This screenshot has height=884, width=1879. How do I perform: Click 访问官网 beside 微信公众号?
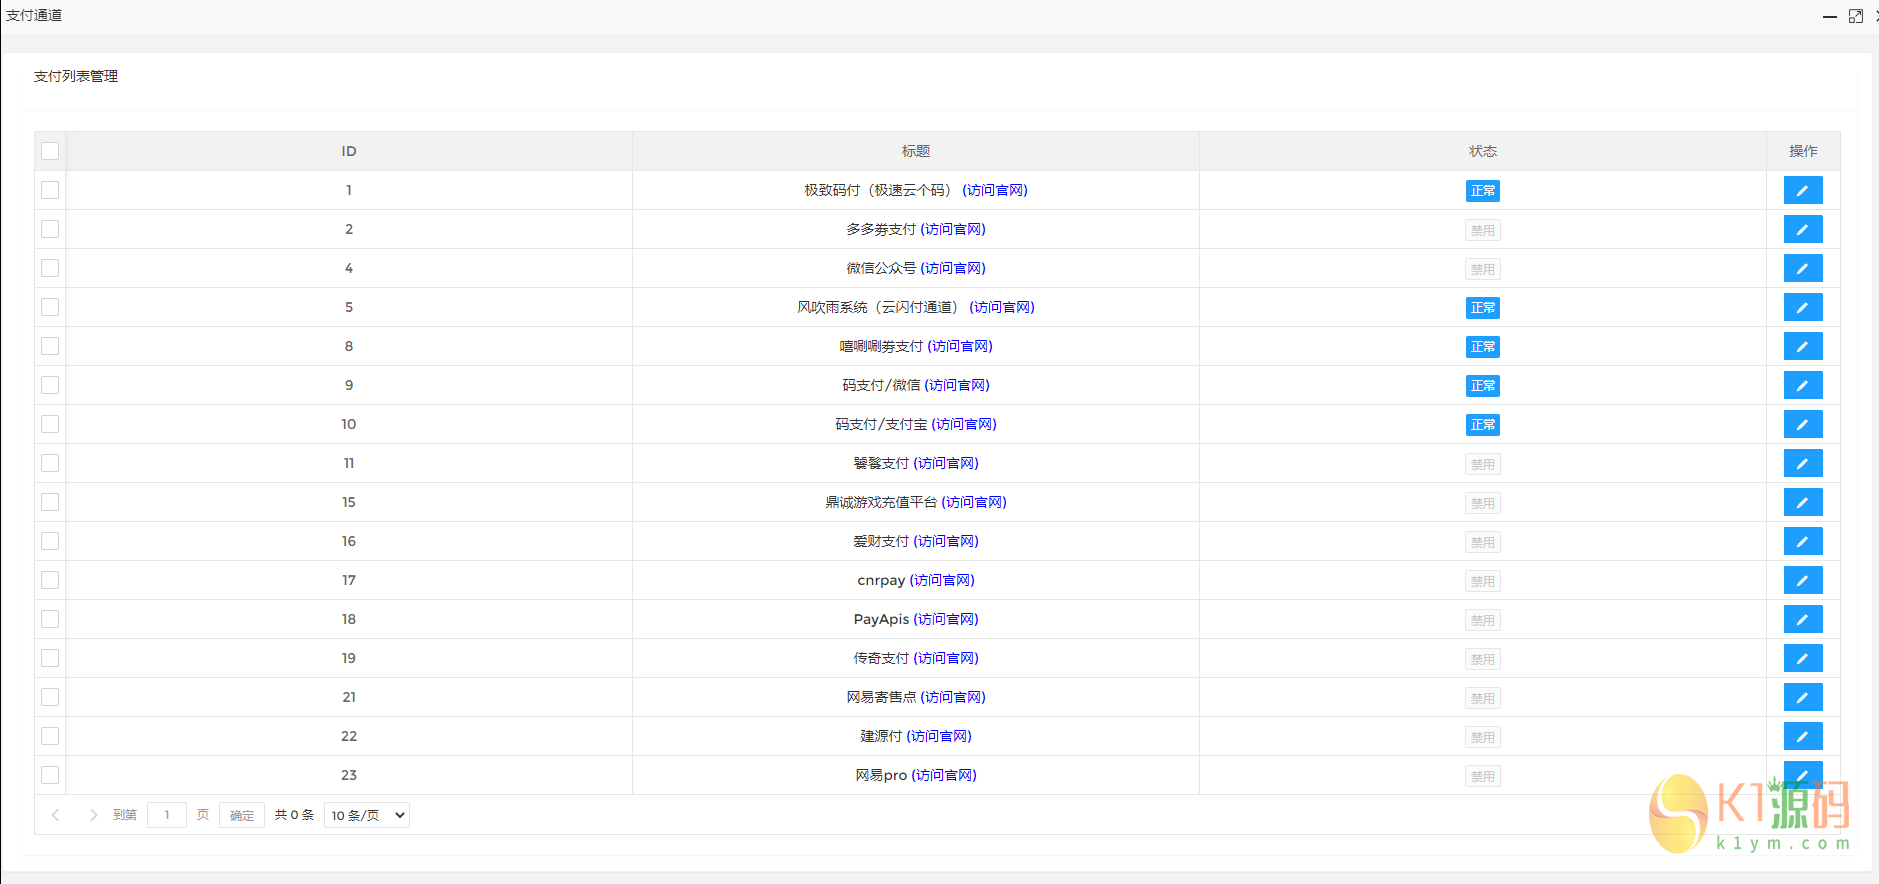point(953,268)
